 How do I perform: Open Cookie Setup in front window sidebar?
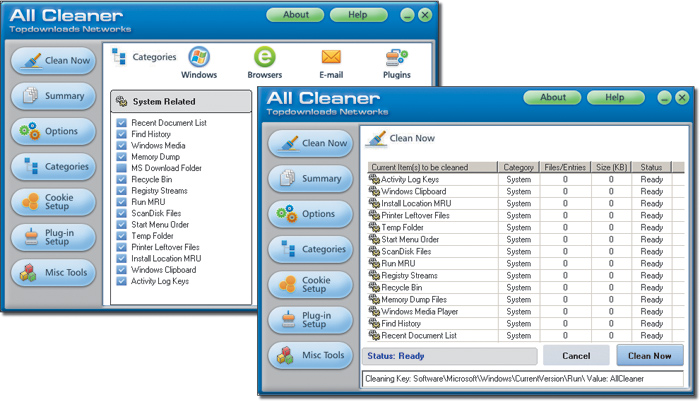311,285
